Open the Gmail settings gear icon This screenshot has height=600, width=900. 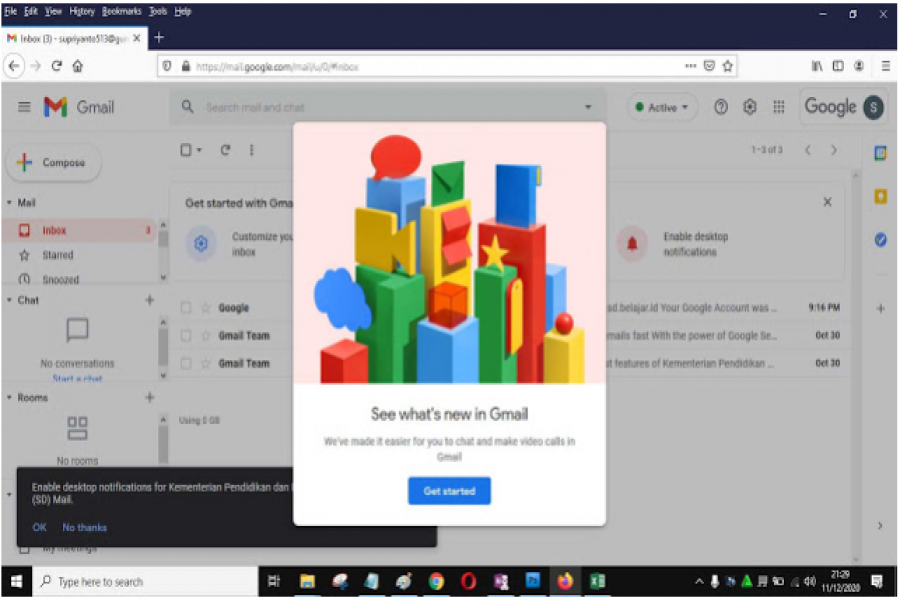[x=750, y=107]
